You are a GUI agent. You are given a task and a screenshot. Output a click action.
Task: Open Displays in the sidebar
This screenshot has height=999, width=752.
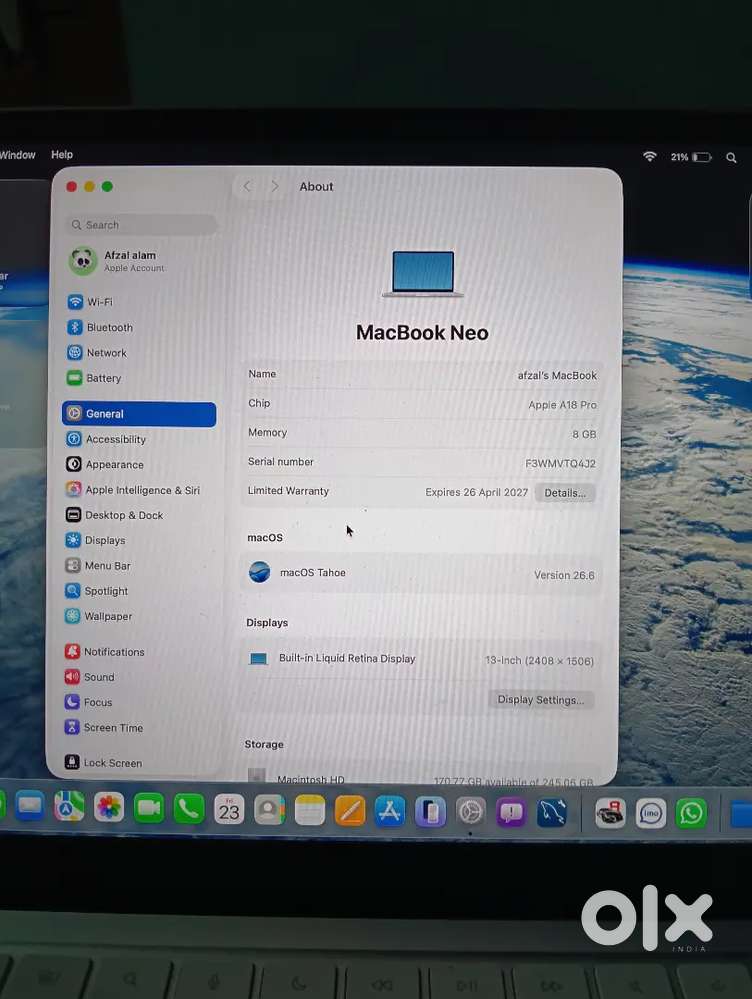[95, 540]
